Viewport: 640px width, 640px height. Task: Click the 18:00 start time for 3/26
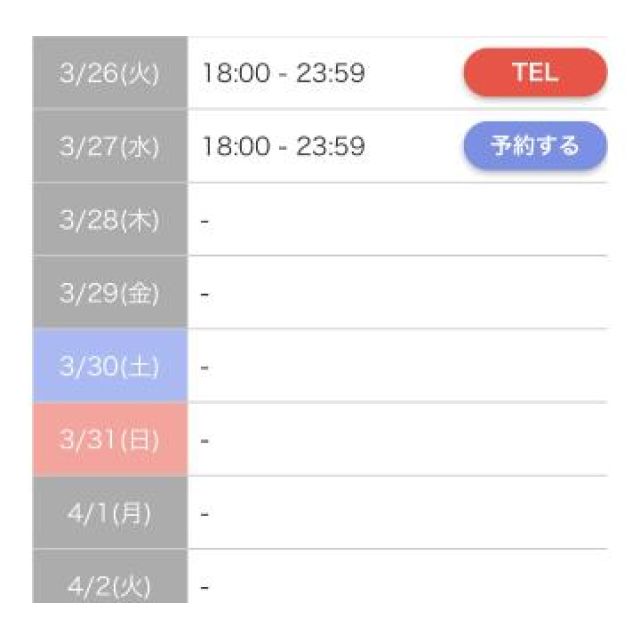pyautogui.click(x=234, y=73)
